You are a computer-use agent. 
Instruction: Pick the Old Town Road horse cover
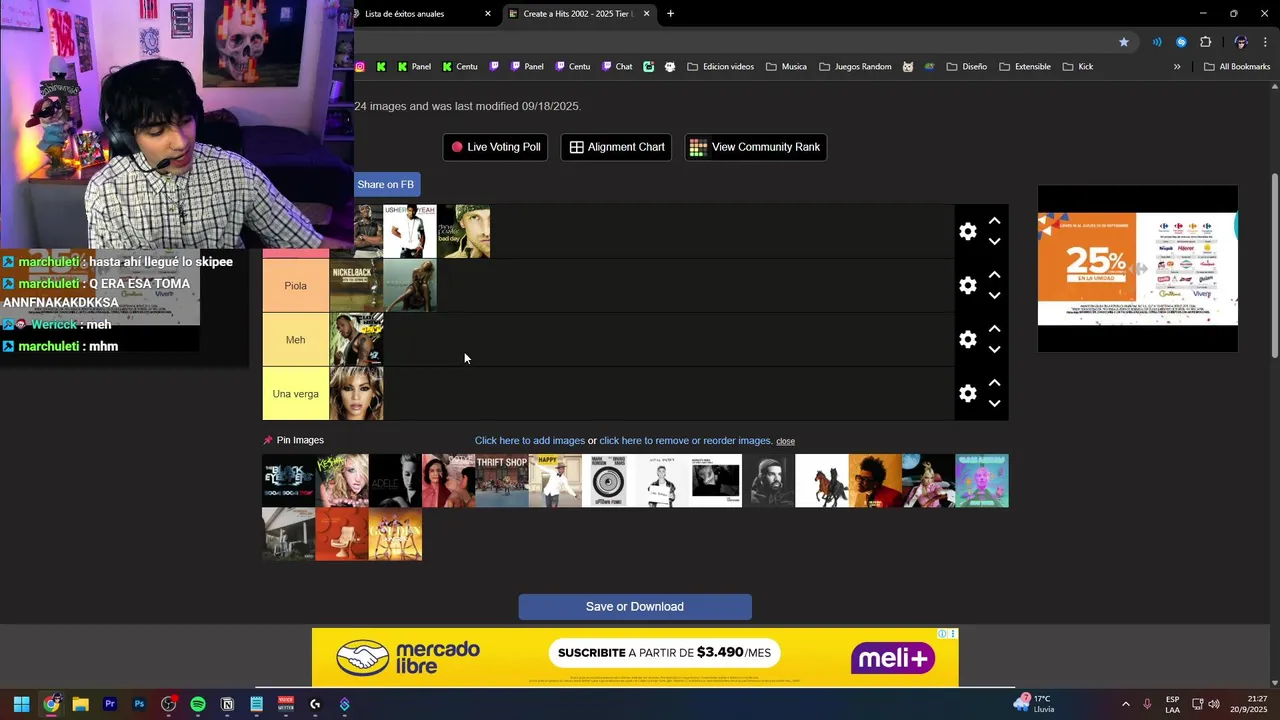(822, 481)
